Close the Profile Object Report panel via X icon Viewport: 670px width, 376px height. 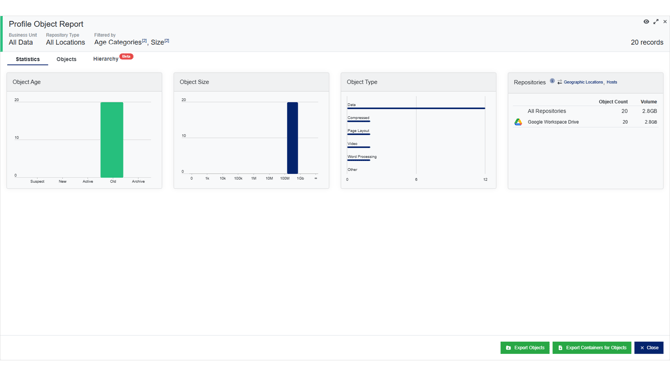(x=665, y=21)
